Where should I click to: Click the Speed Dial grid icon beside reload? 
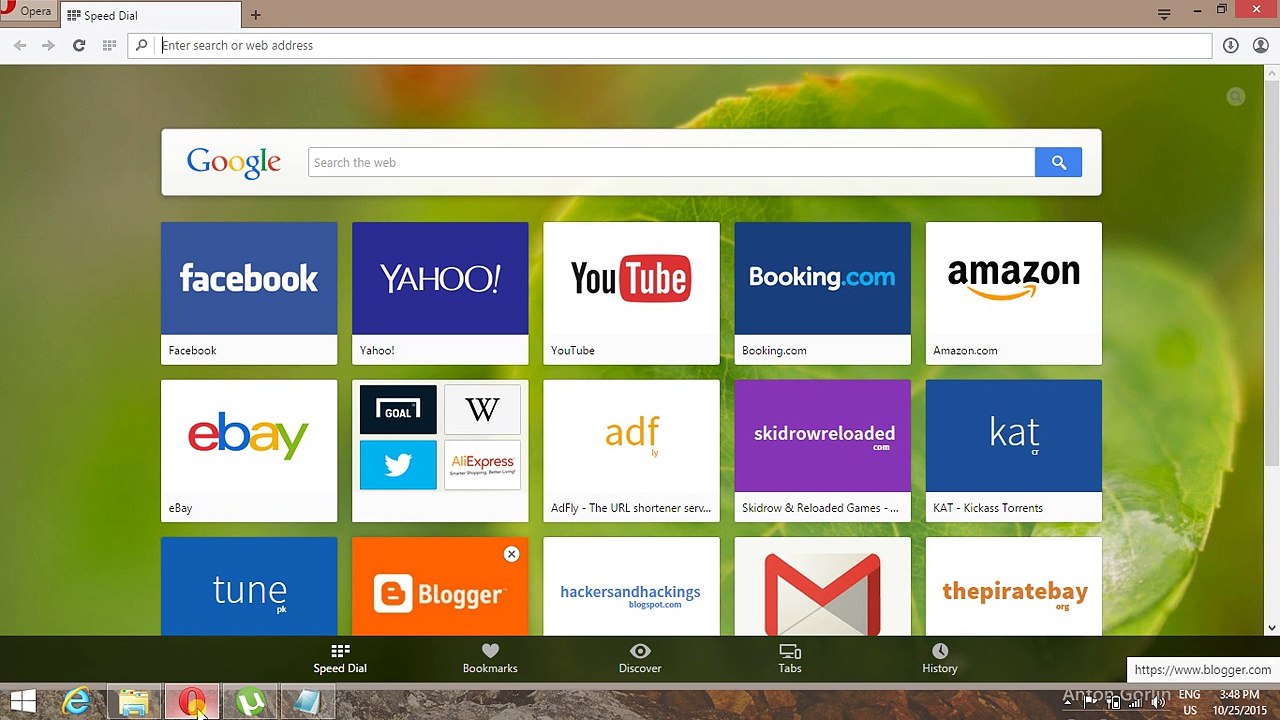(x=109, y=45)
